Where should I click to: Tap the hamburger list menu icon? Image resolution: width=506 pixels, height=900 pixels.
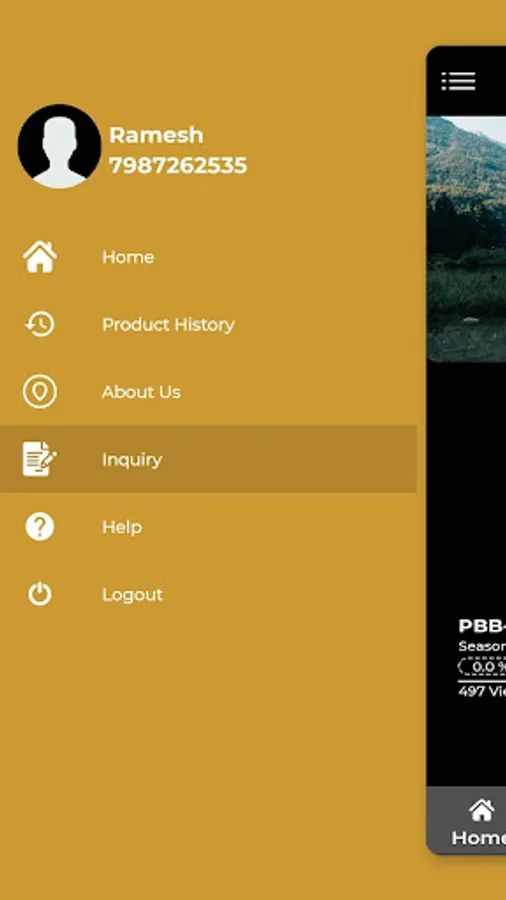pos(458,81)
